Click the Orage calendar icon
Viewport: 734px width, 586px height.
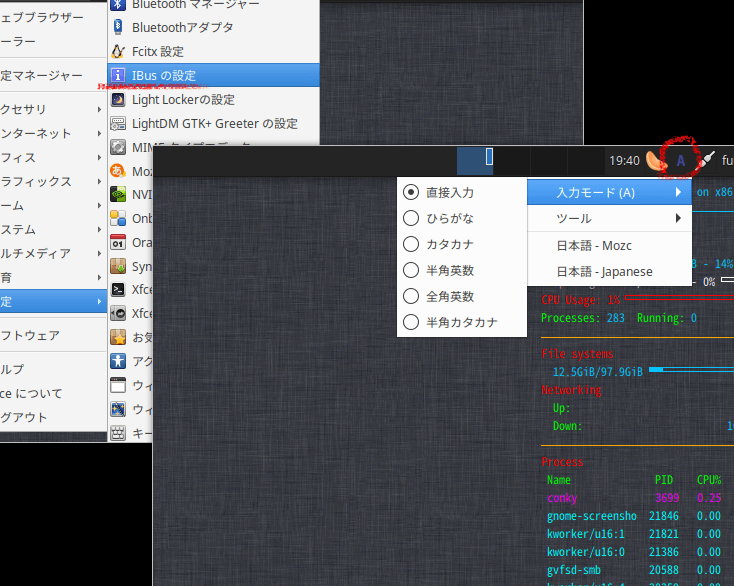point(118,242)
